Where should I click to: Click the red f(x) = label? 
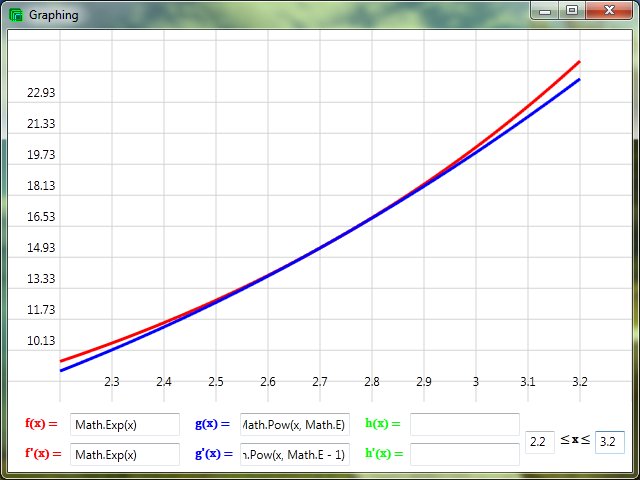coord(41,424)
